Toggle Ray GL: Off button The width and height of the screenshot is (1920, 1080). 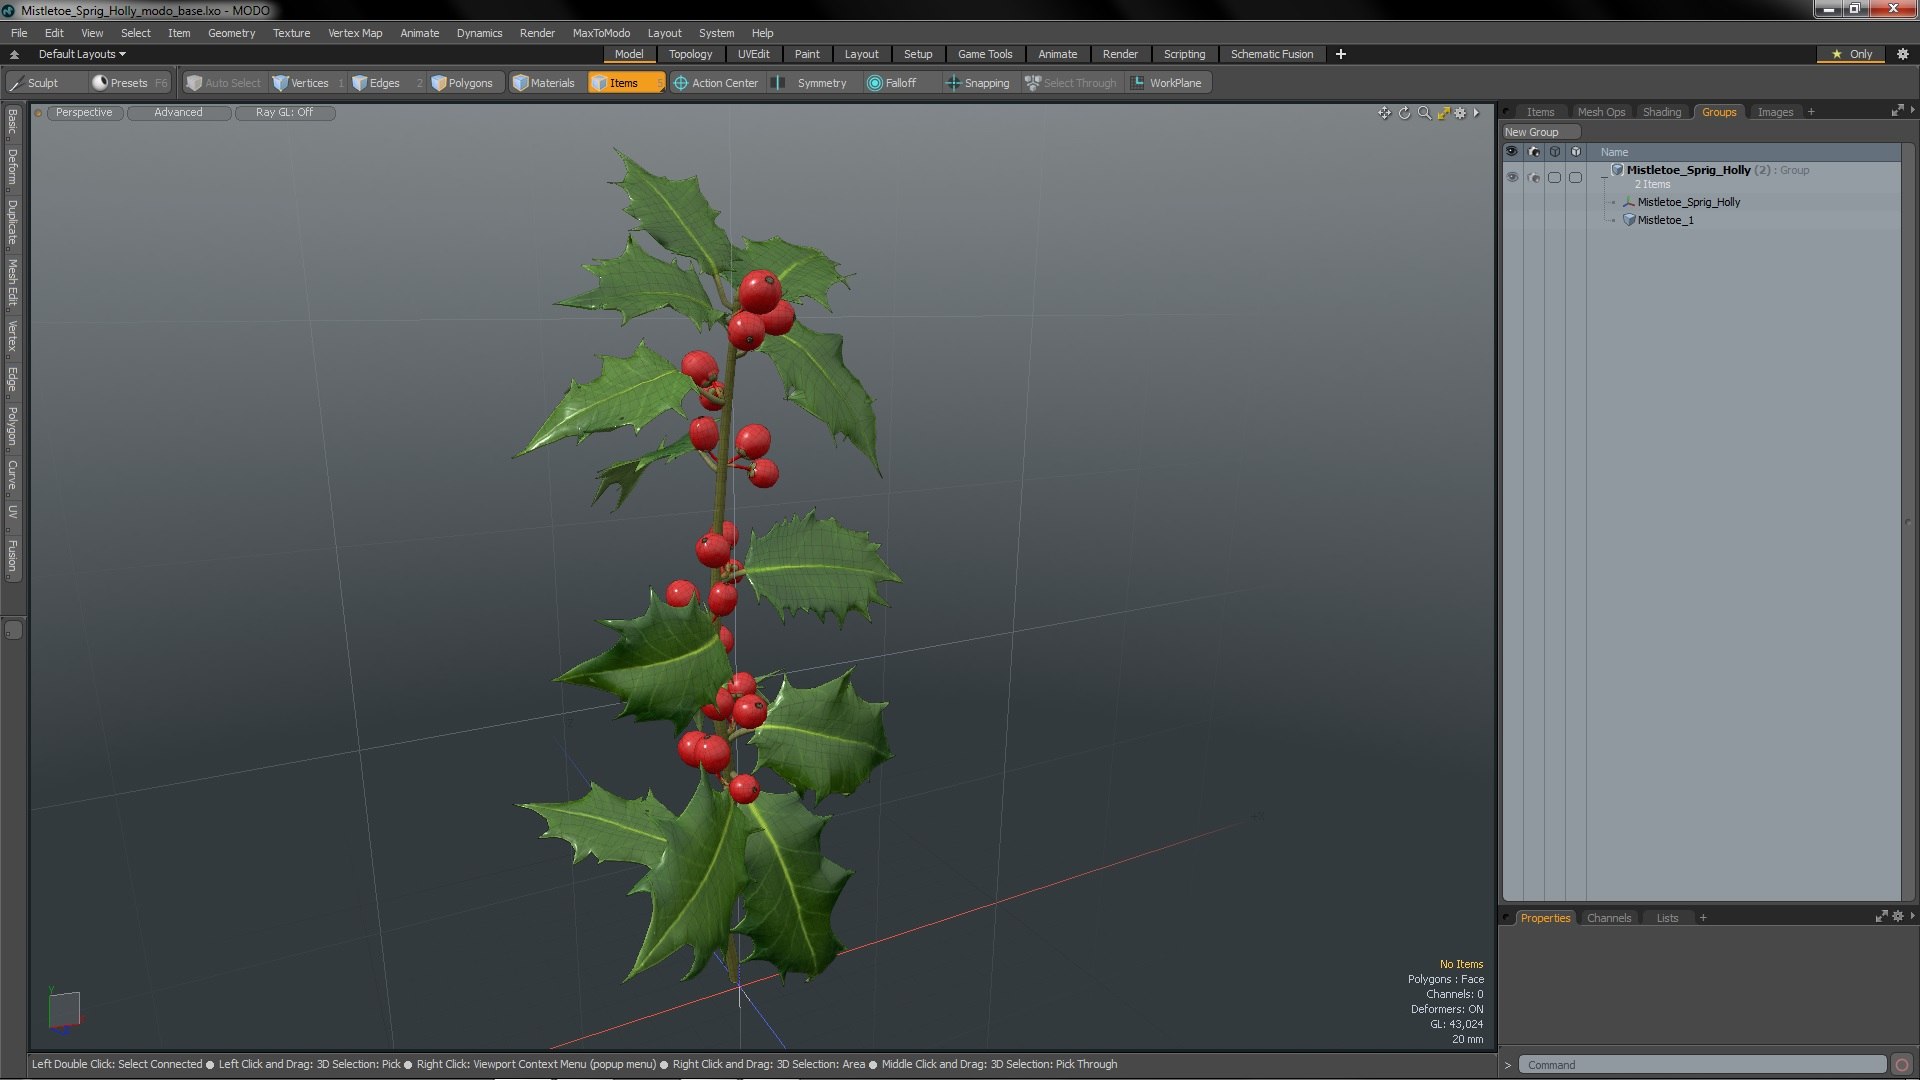(x=284, y=113)
